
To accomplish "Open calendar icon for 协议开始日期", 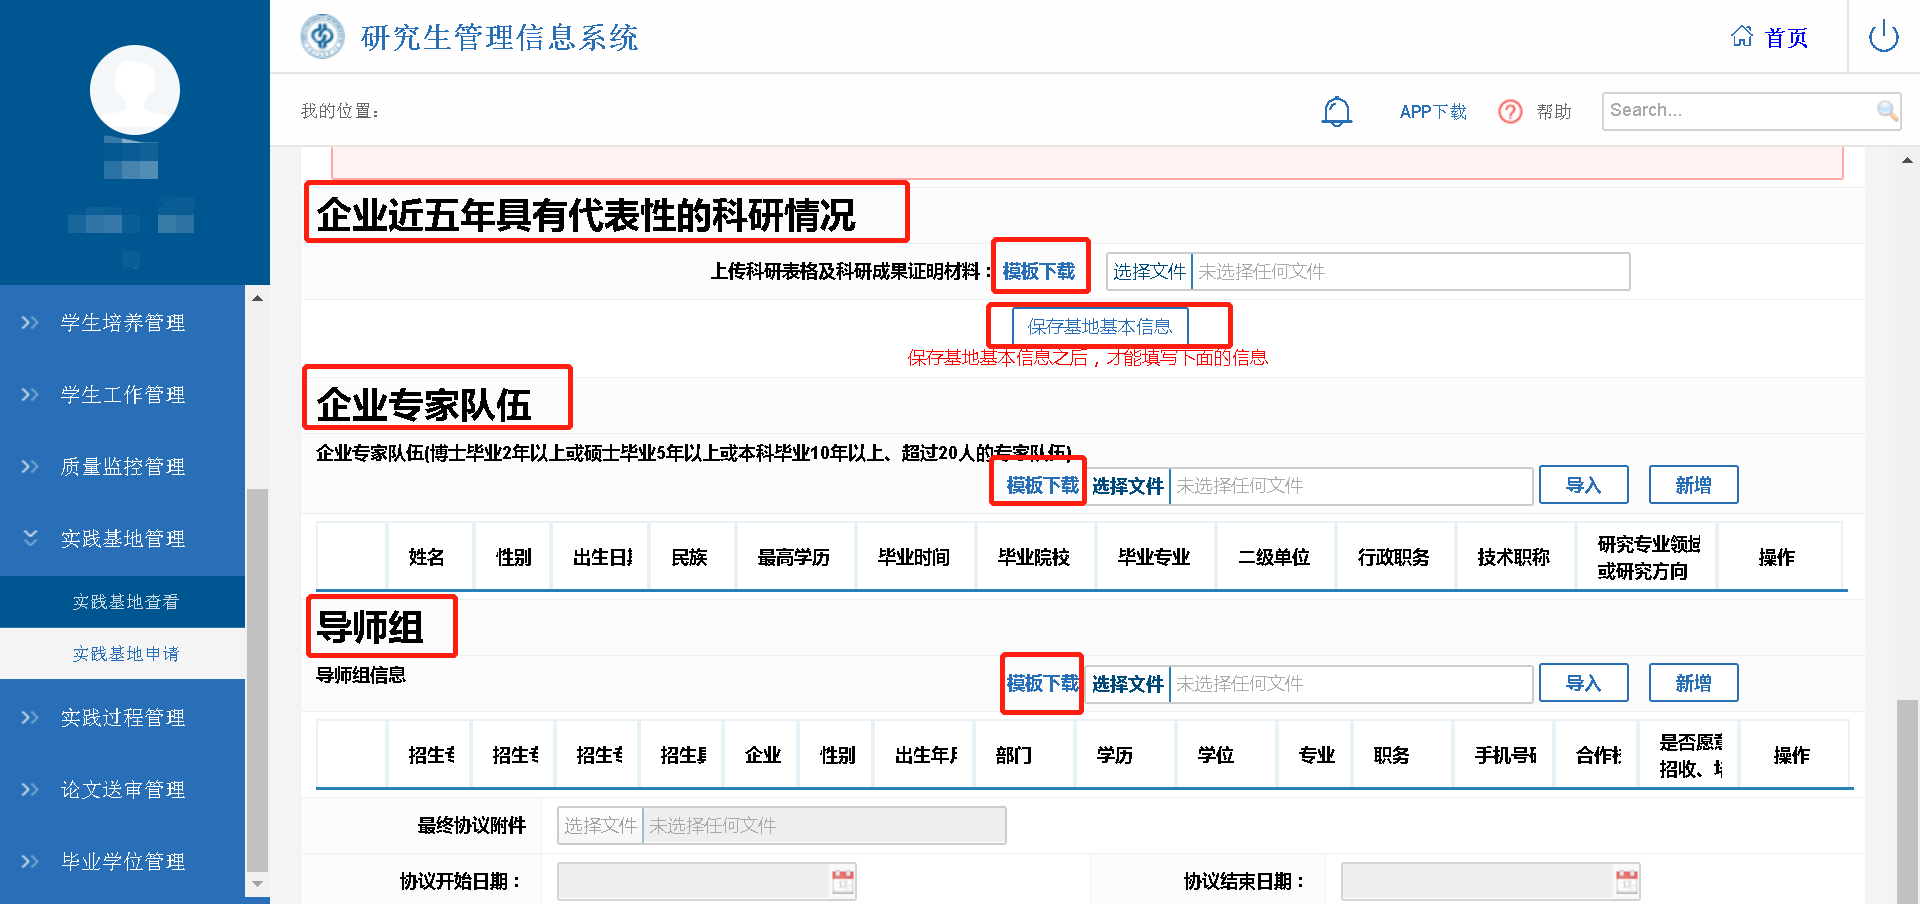I will click(843, 881).
